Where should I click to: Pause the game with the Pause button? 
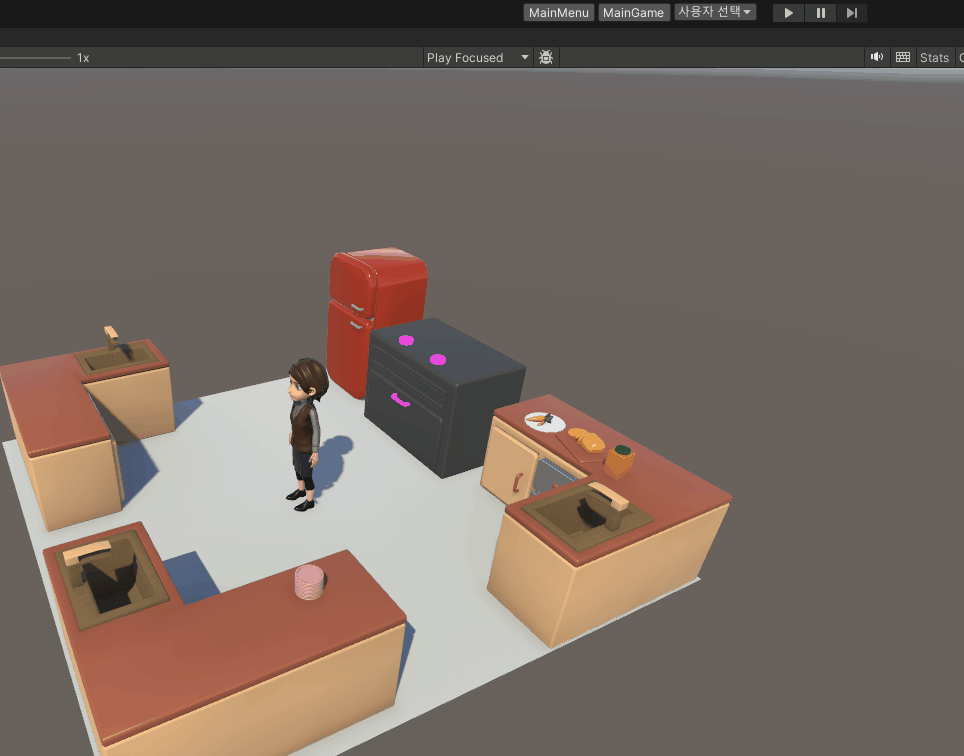(x=820, y=13)
